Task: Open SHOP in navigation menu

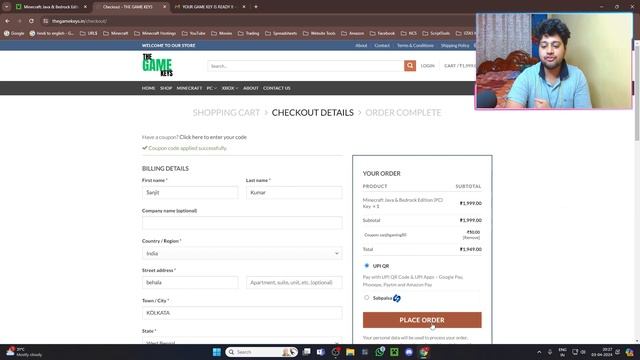Action: [x=166, y=88]
